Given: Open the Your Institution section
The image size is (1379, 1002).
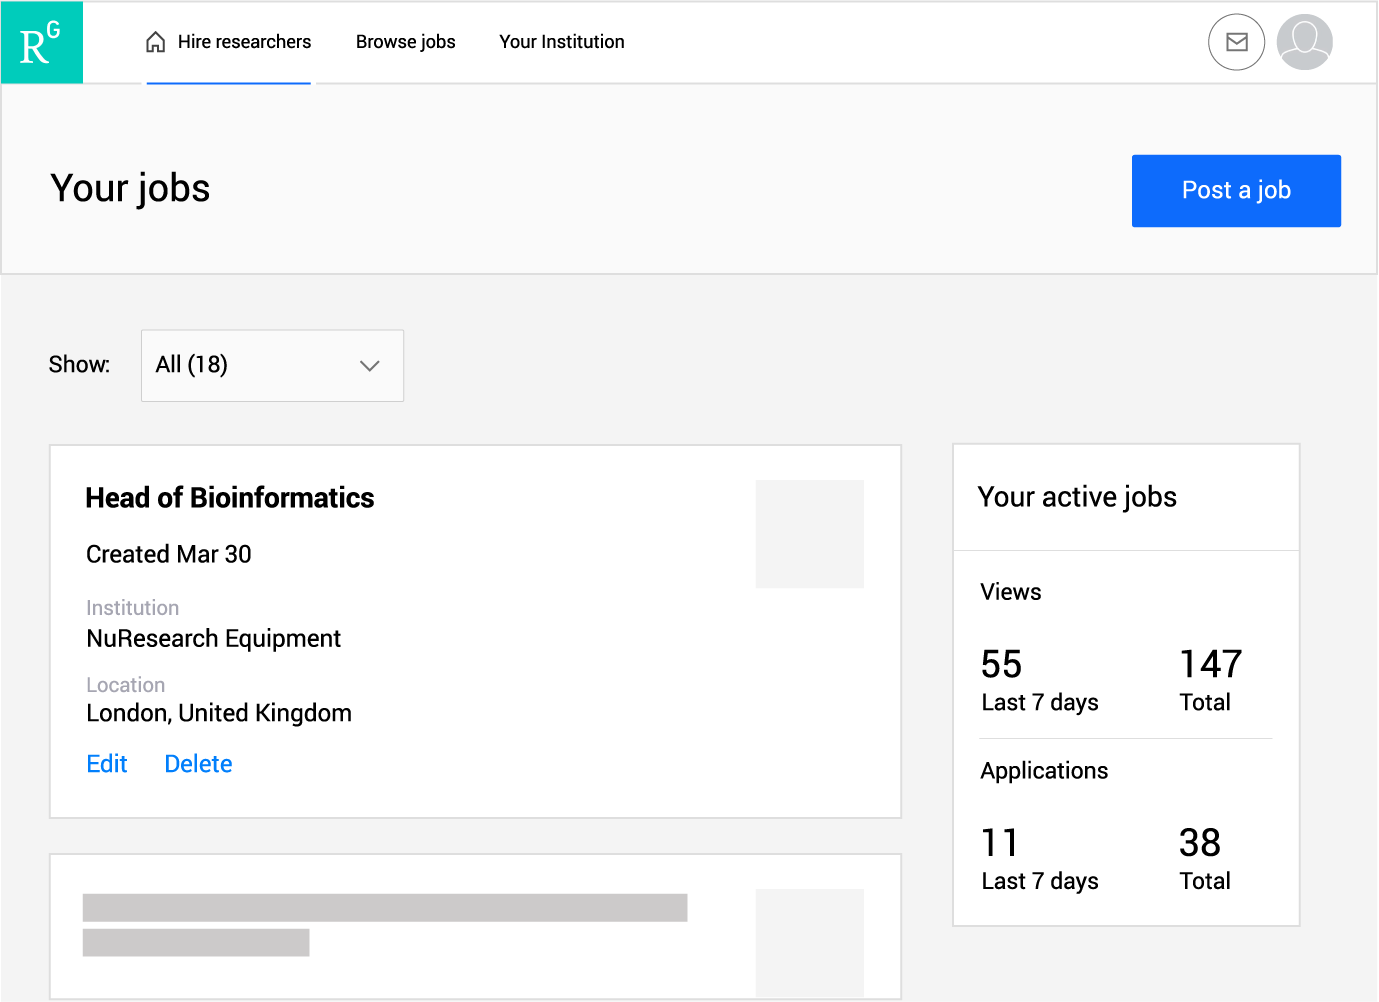Looking at the screenshot, I should (x=561, y=41).
